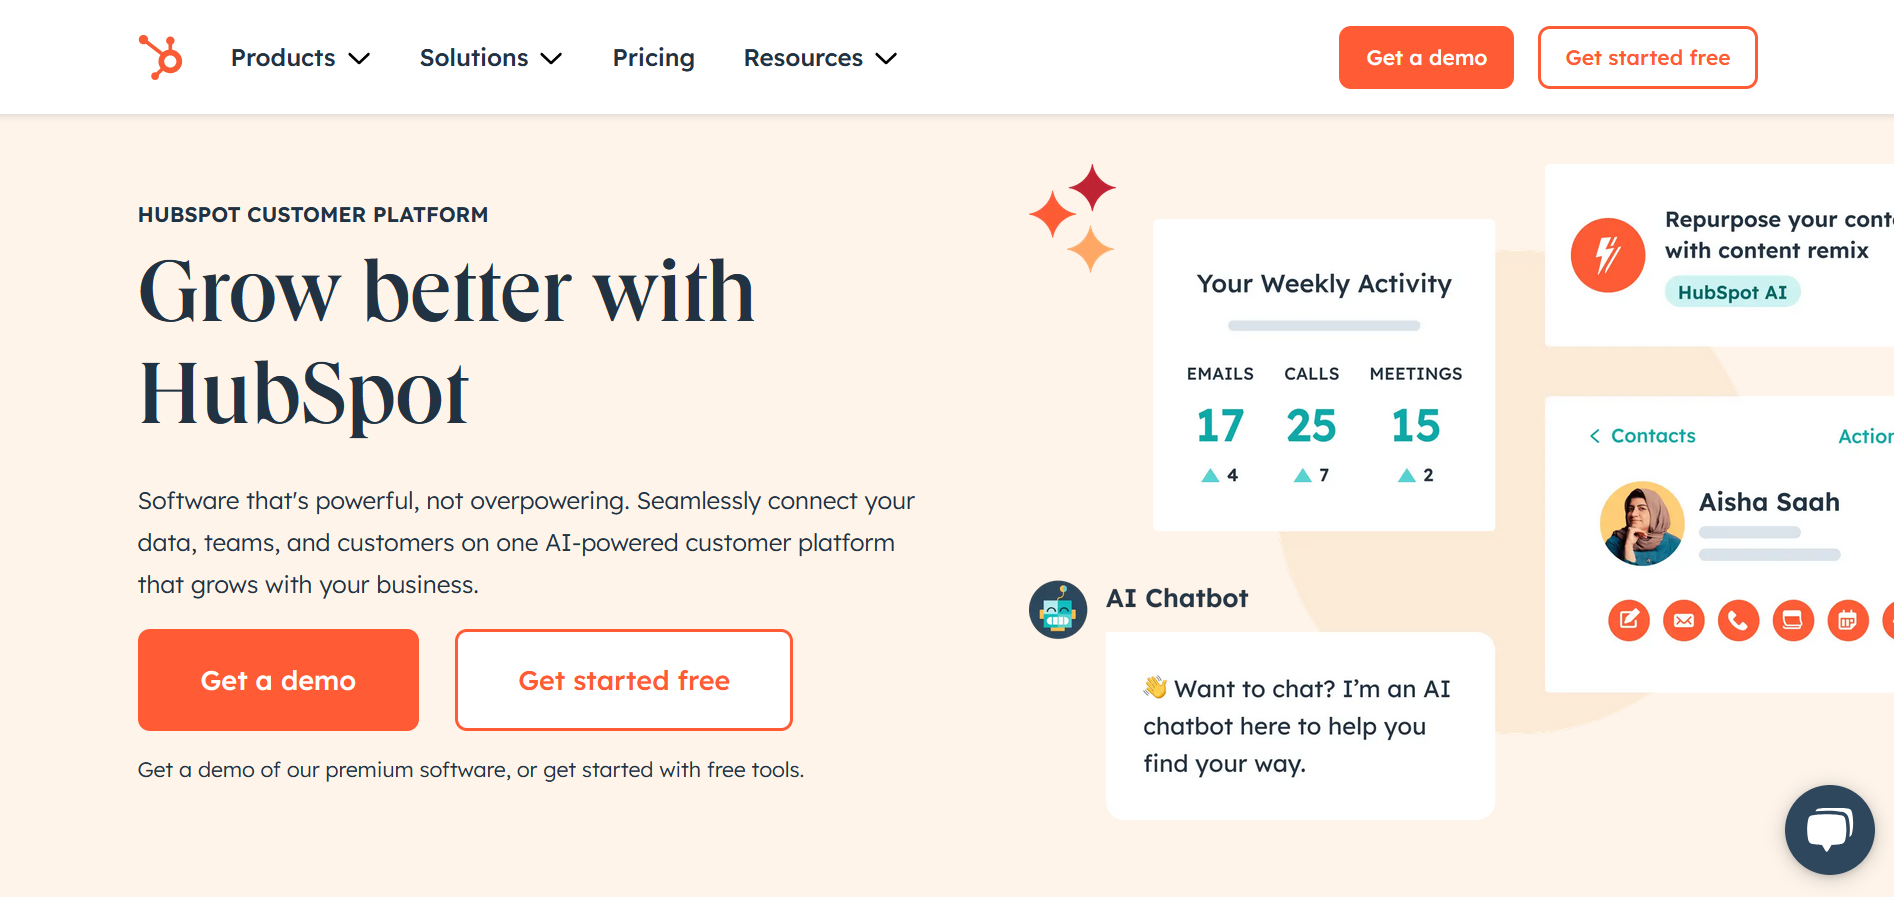Open the Pricing page from navigation
Image resolution: width=1894 pixels, height=897 pixels.
pyautogui.click(x=653, y=58)
